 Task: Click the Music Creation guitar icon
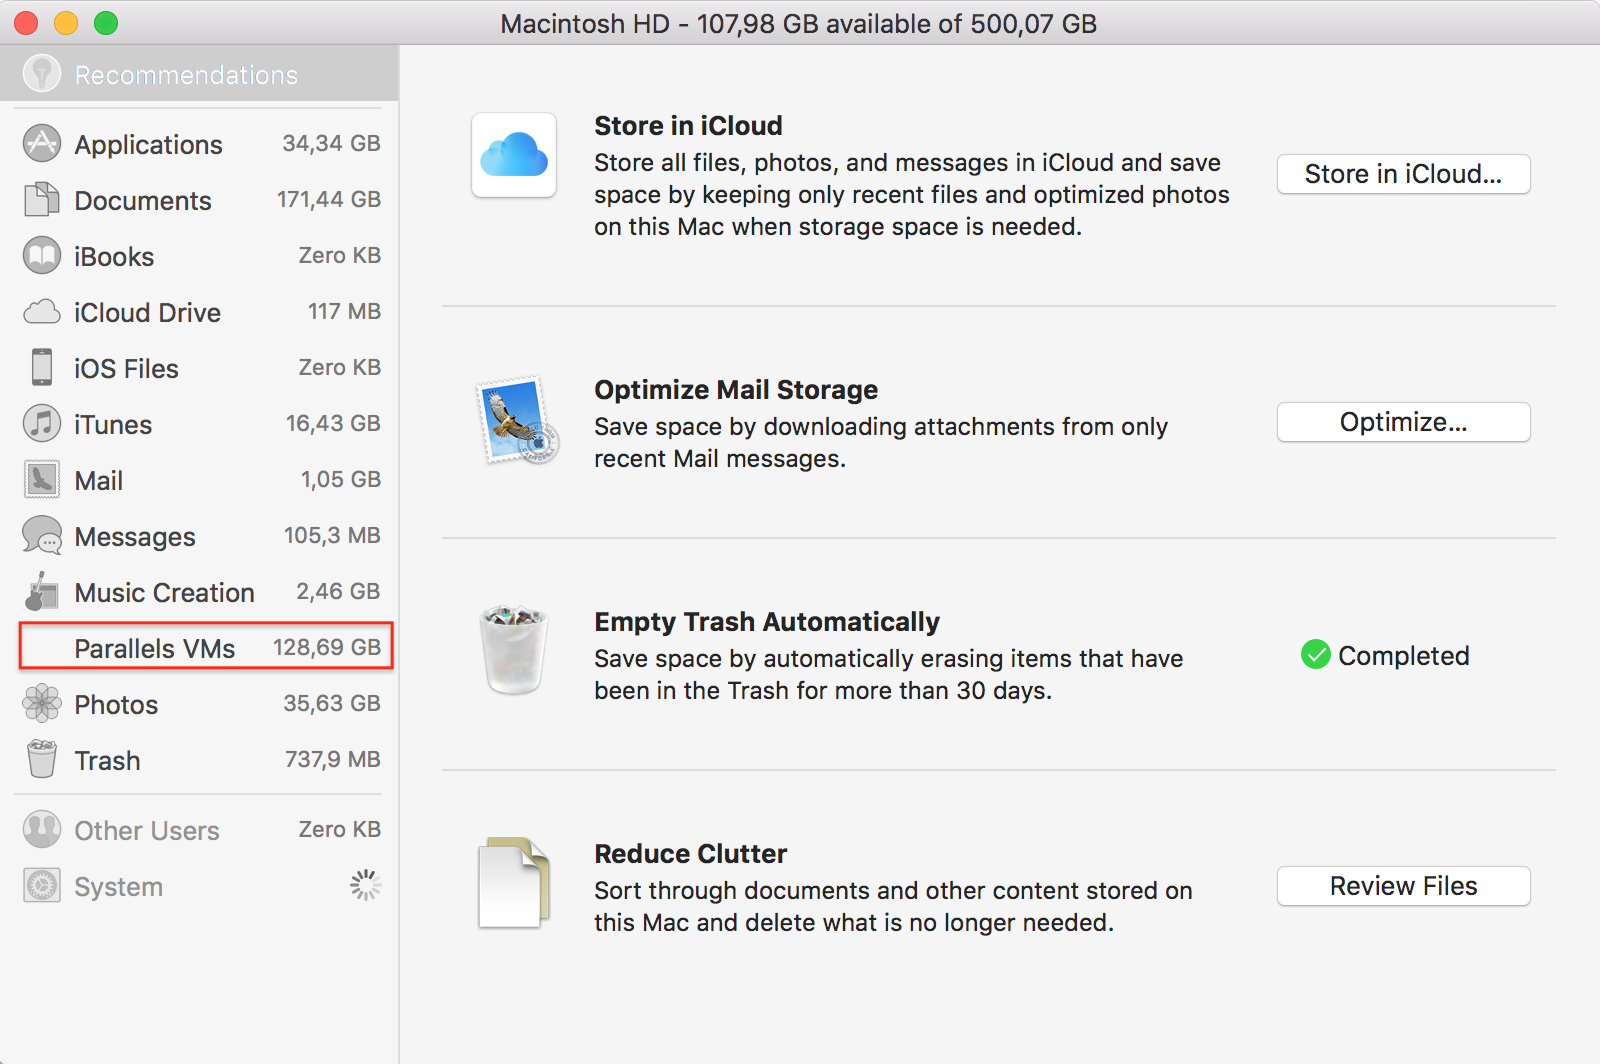coord(42,592)
